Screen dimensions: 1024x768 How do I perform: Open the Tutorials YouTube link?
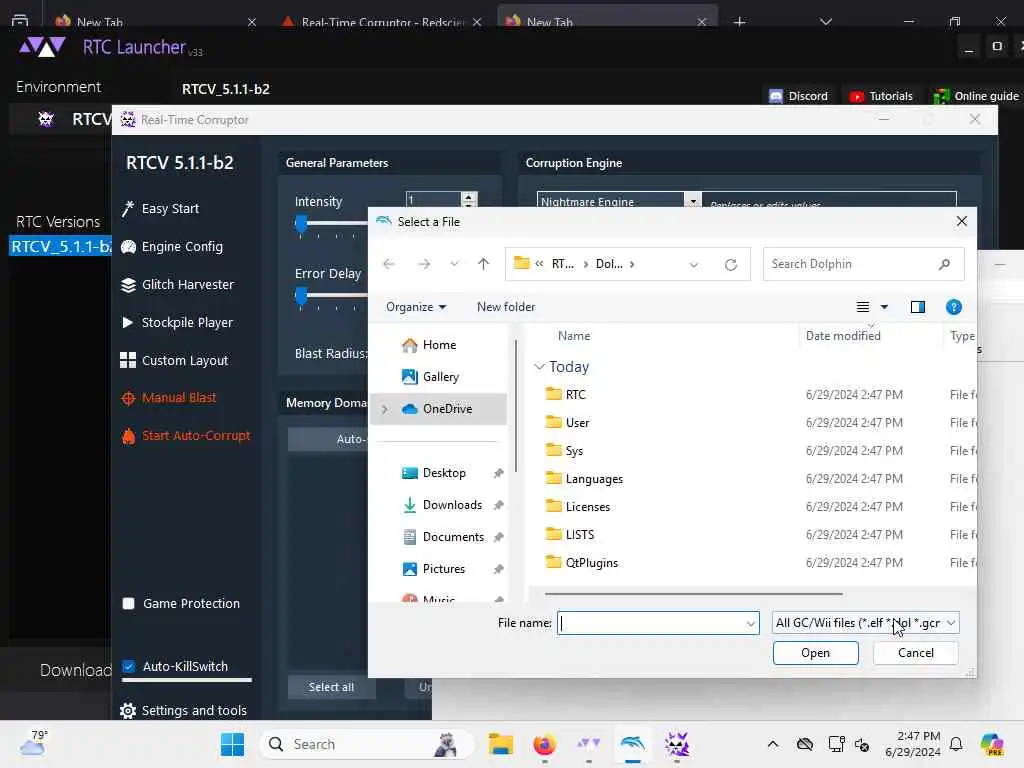pos(880,96)
